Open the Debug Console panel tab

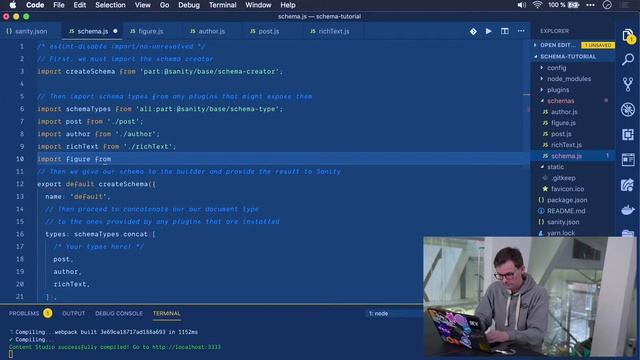click(119, 313)
